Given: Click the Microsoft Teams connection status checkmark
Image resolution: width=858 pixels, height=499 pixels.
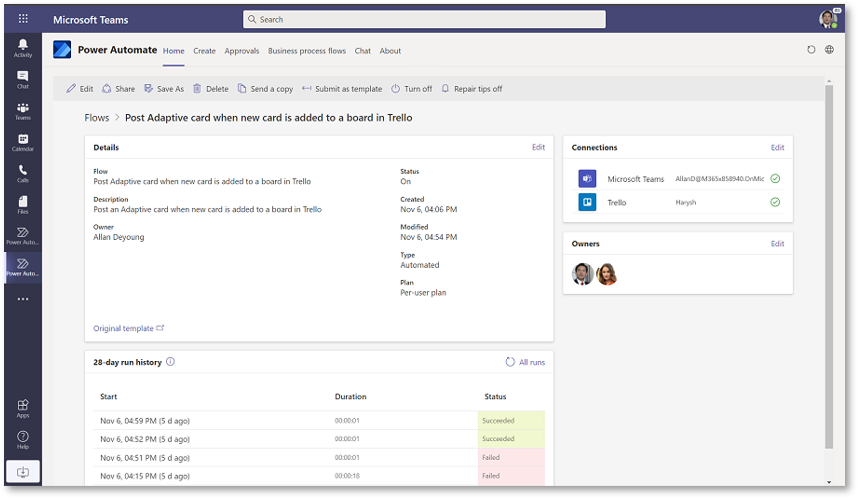Looking at the screenshot, I should (775, 178).
